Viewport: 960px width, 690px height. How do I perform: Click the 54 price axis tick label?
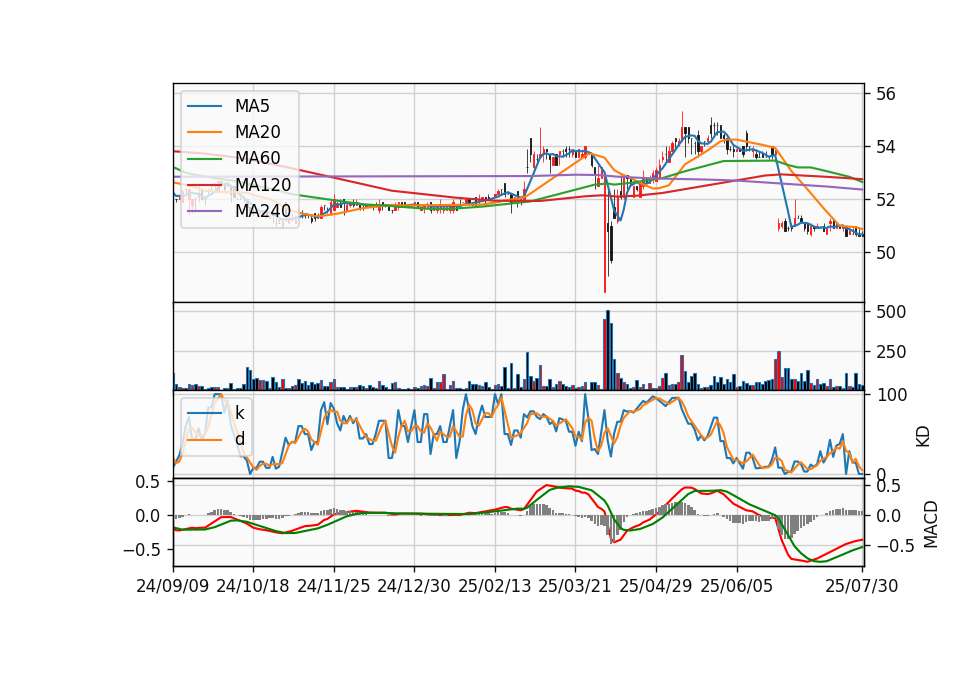tap(885, 147)
